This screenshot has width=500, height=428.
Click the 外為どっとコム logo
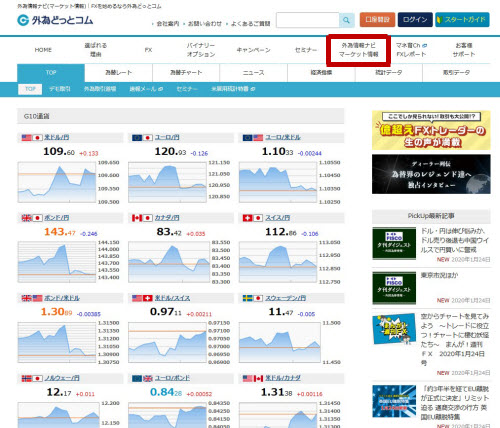tap(55, 20)
